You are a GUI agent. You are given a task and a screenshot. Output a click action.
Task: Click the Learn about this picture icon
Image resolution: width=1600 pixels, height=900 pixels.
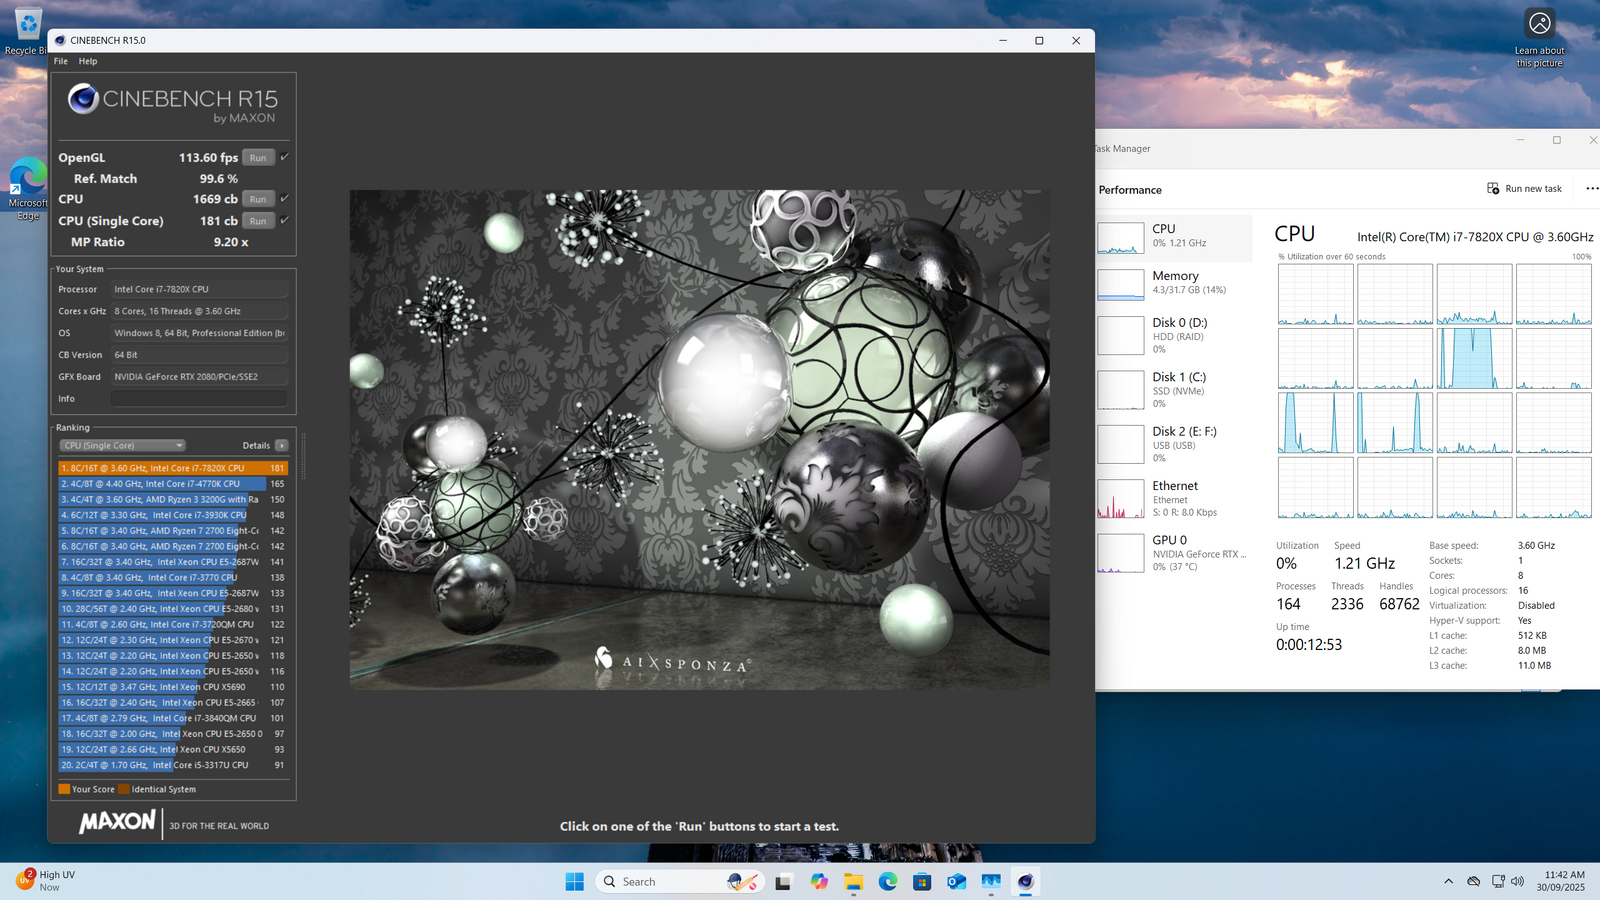pyautogui.click(x=1539, y=24)
